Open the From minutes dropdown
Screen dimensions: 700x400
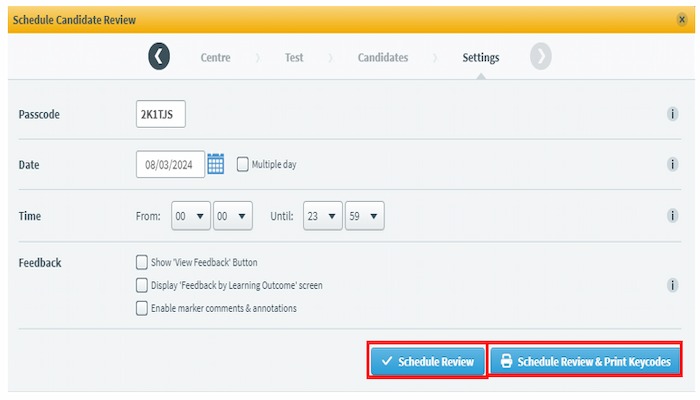coord(233,216)
